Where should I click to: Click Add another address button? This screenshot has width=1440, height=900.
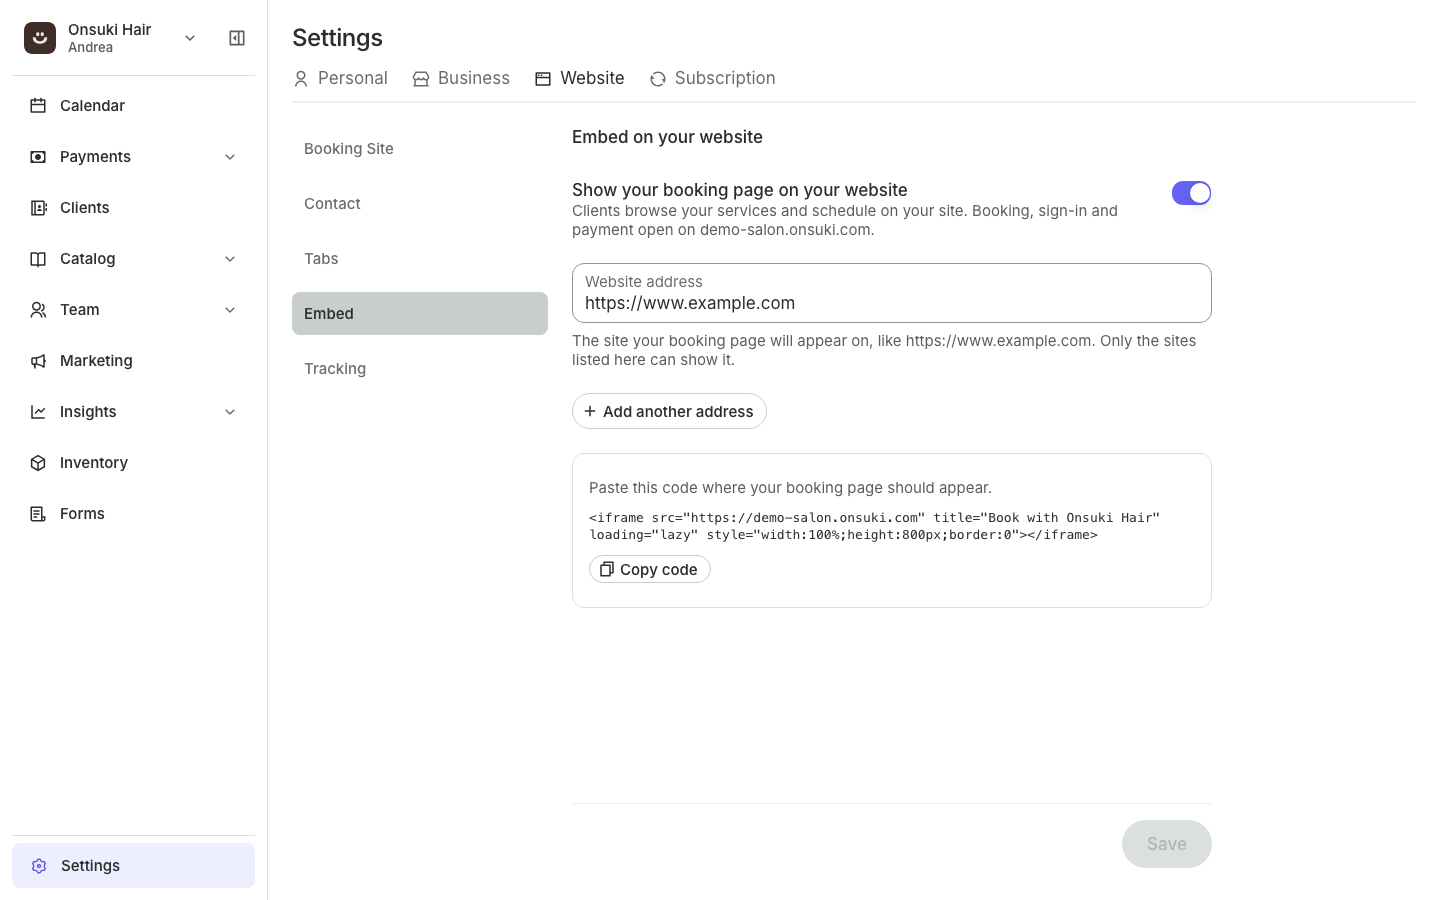[669, 411]
